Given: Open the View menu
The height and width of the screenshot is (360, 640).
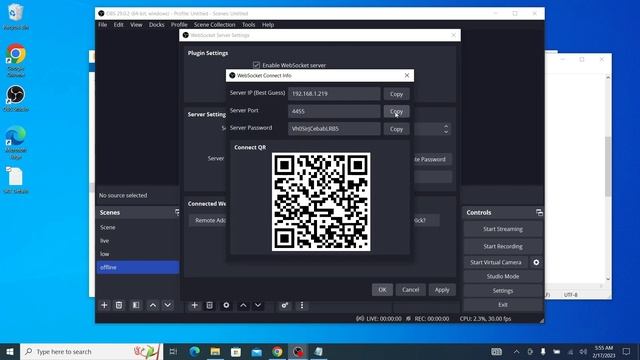Looking at the screenshot, I should tap(136, 24).
